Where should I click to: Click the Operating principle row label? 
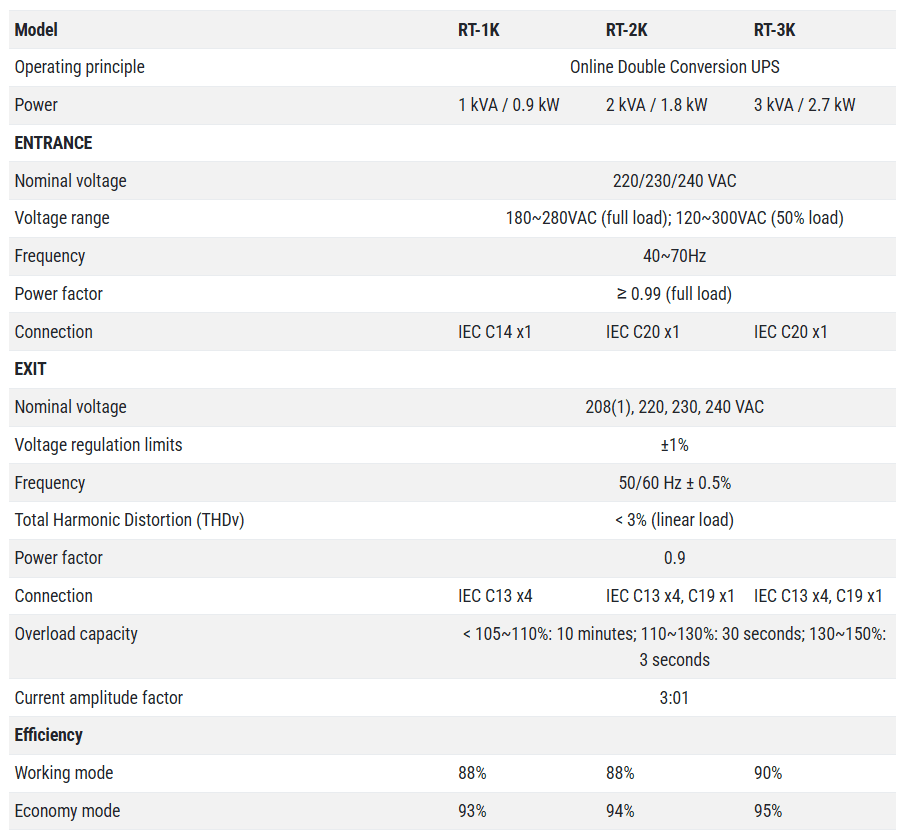click(79, 67)
